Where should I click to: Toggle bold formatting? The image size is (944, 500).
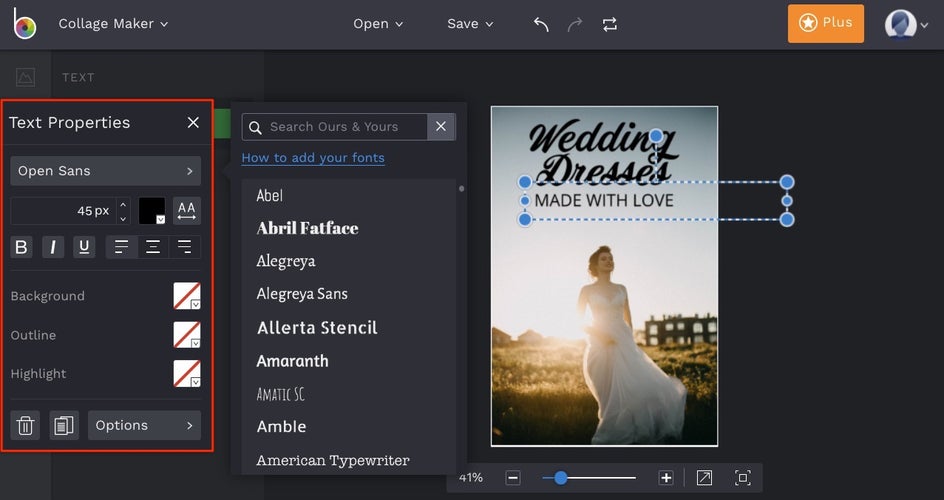point(22,247)
